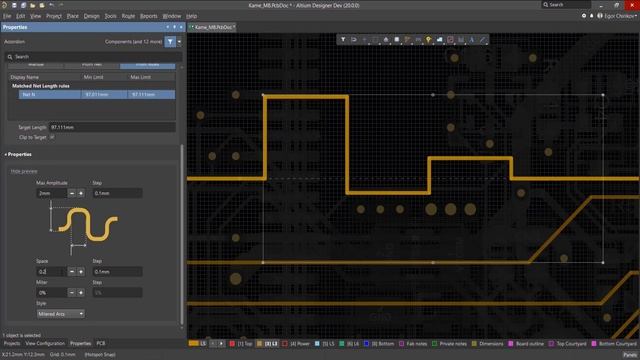This screenshot has height=360, width=640.
Task: Click the select rectangle icon in Active Bar
Action: pos(375,40)
